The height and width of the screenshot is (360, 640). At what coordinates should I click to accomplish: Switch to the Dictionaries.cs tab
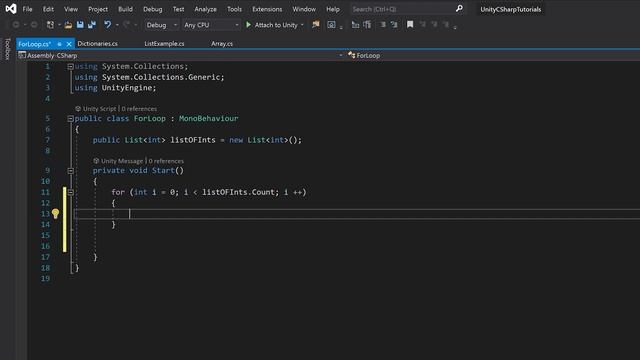point(98,44)
